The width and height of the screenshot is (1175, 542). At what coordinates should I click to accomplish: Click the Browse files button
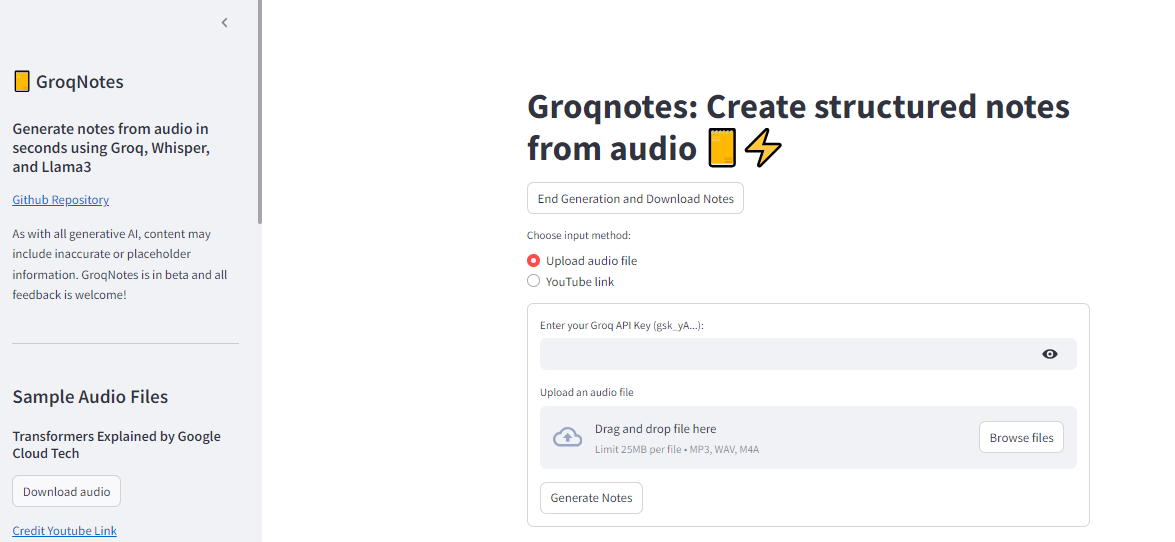pos(1021,437)
